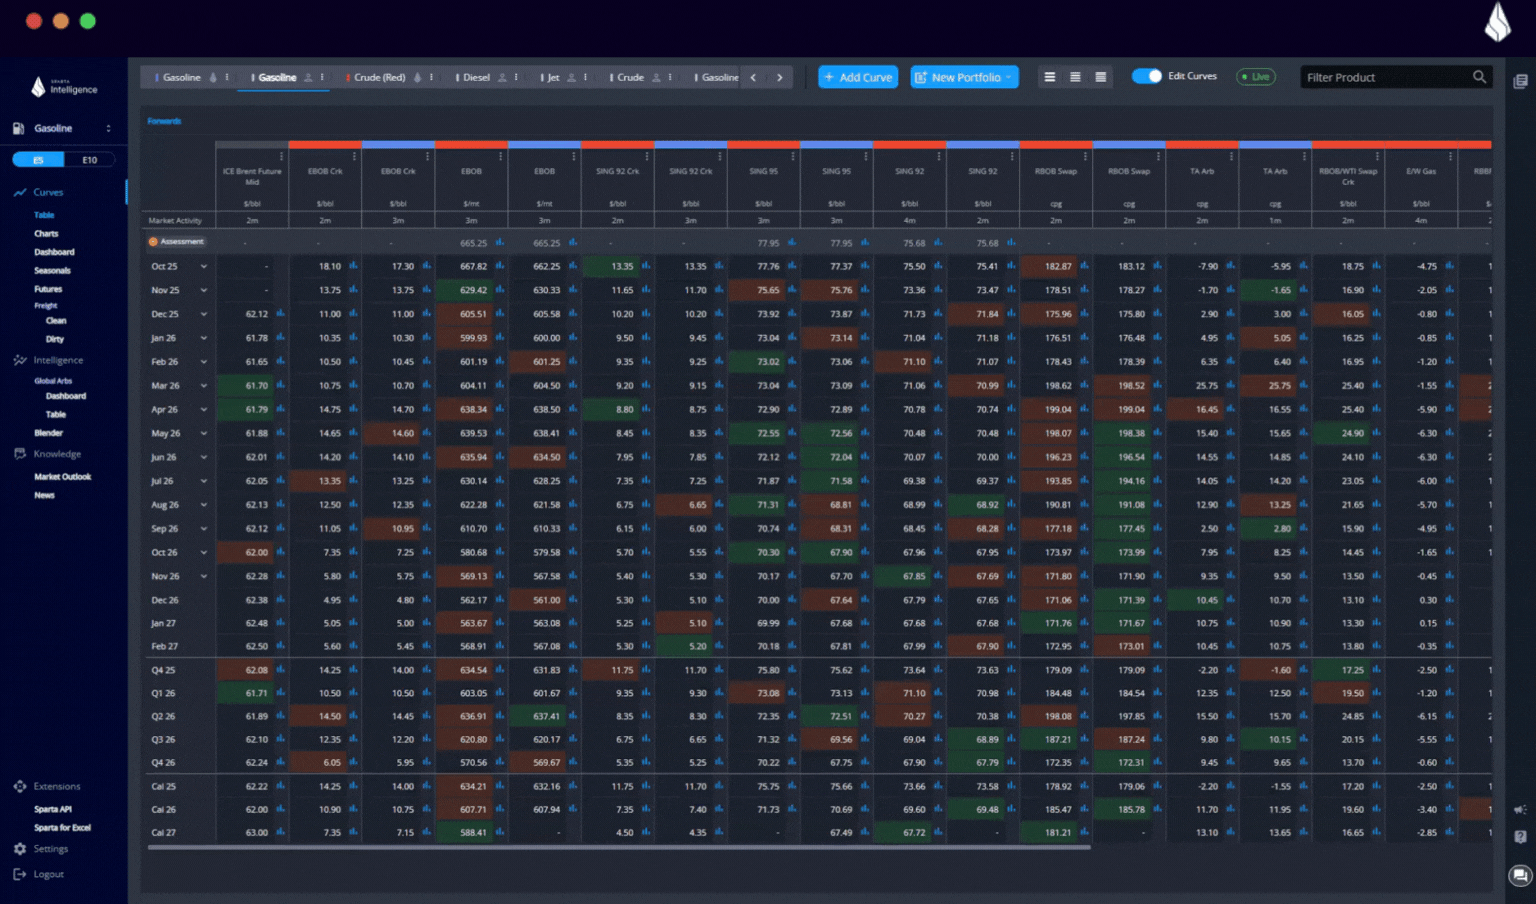Open the right-side news panel icon
This screenshot has height=904, width=1536.
[x=1520, y=82]
